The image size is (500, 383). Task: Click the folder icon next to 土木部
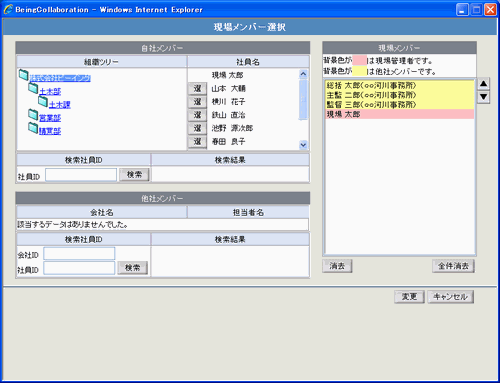(33, 88)
